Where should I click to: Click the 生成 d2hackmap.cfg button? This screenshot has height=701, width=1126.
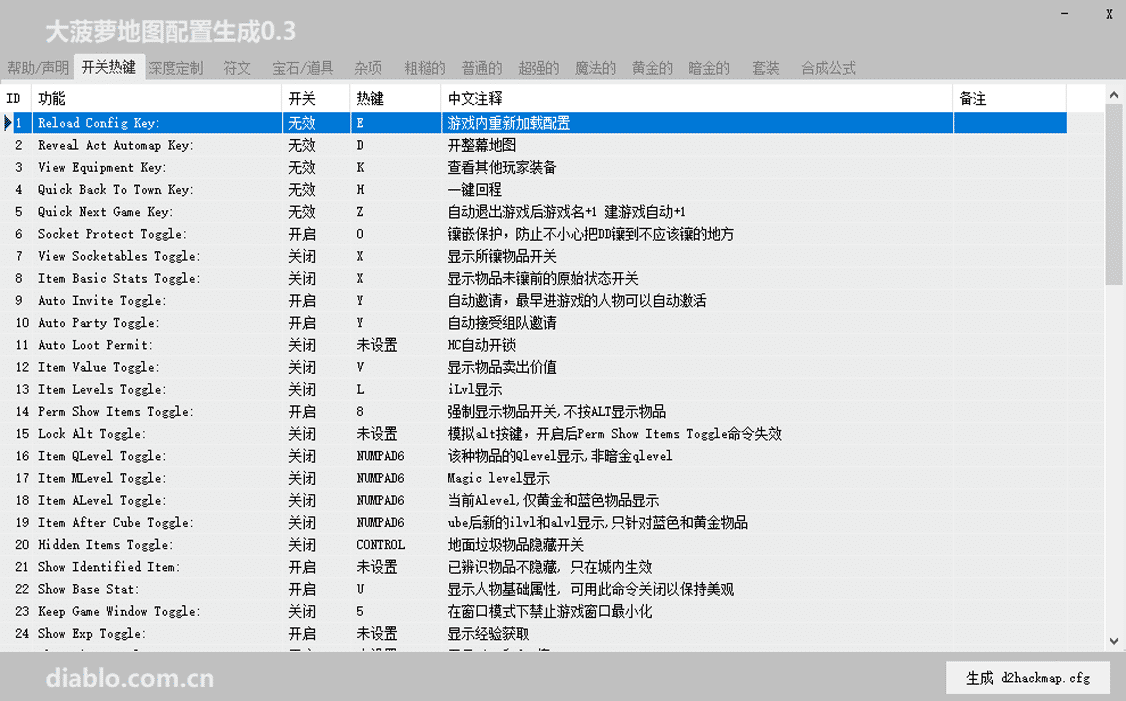(x=1027, y=677)
